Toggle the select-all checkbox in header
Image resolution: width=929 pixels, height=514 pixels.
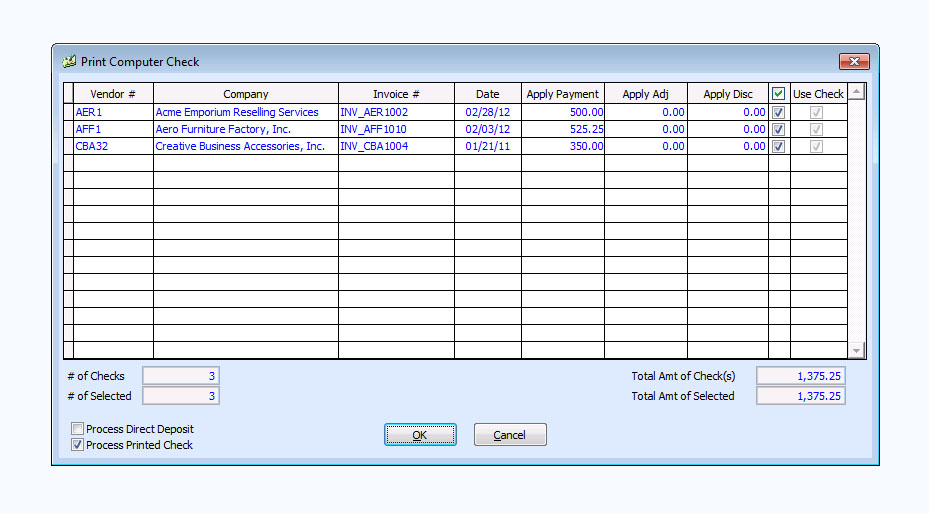pyautogui.click(x=778, y=94)
